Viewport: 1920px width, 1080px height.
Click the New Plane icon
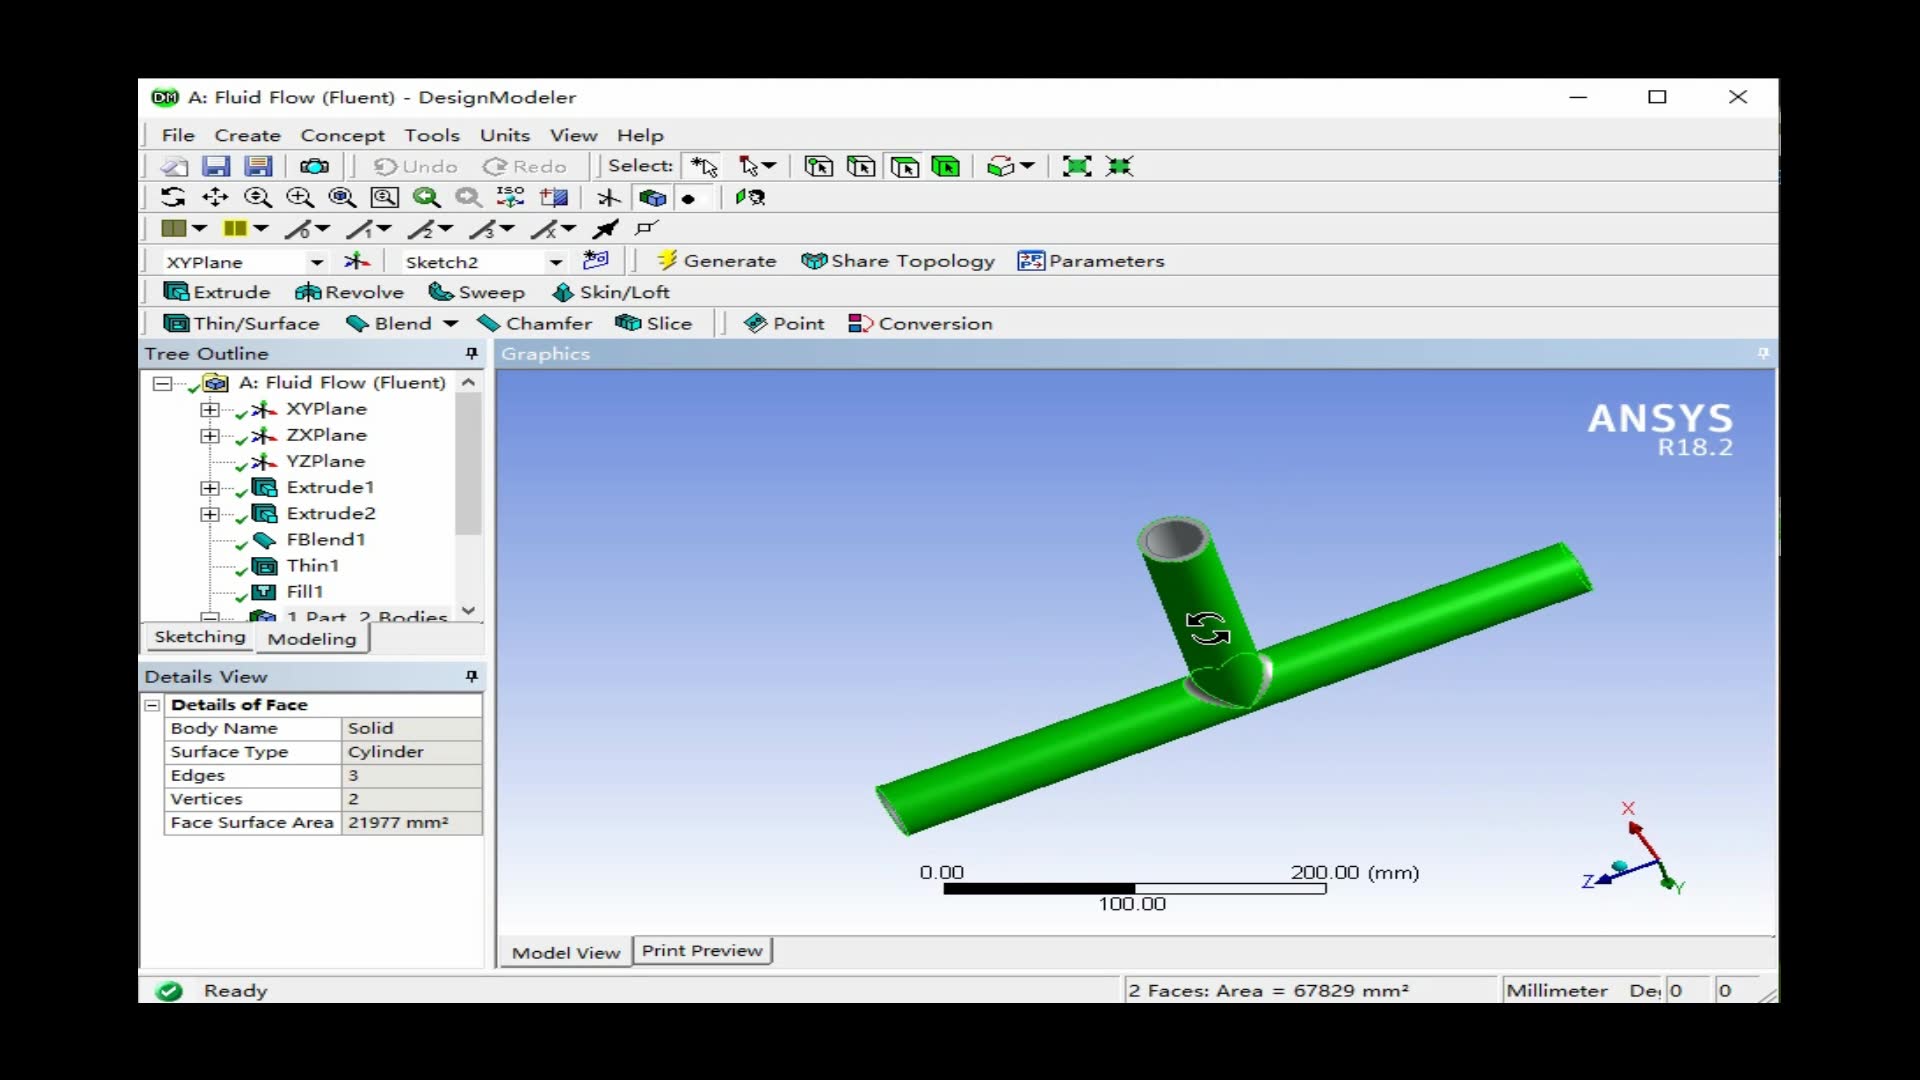(x=357, y=261)
